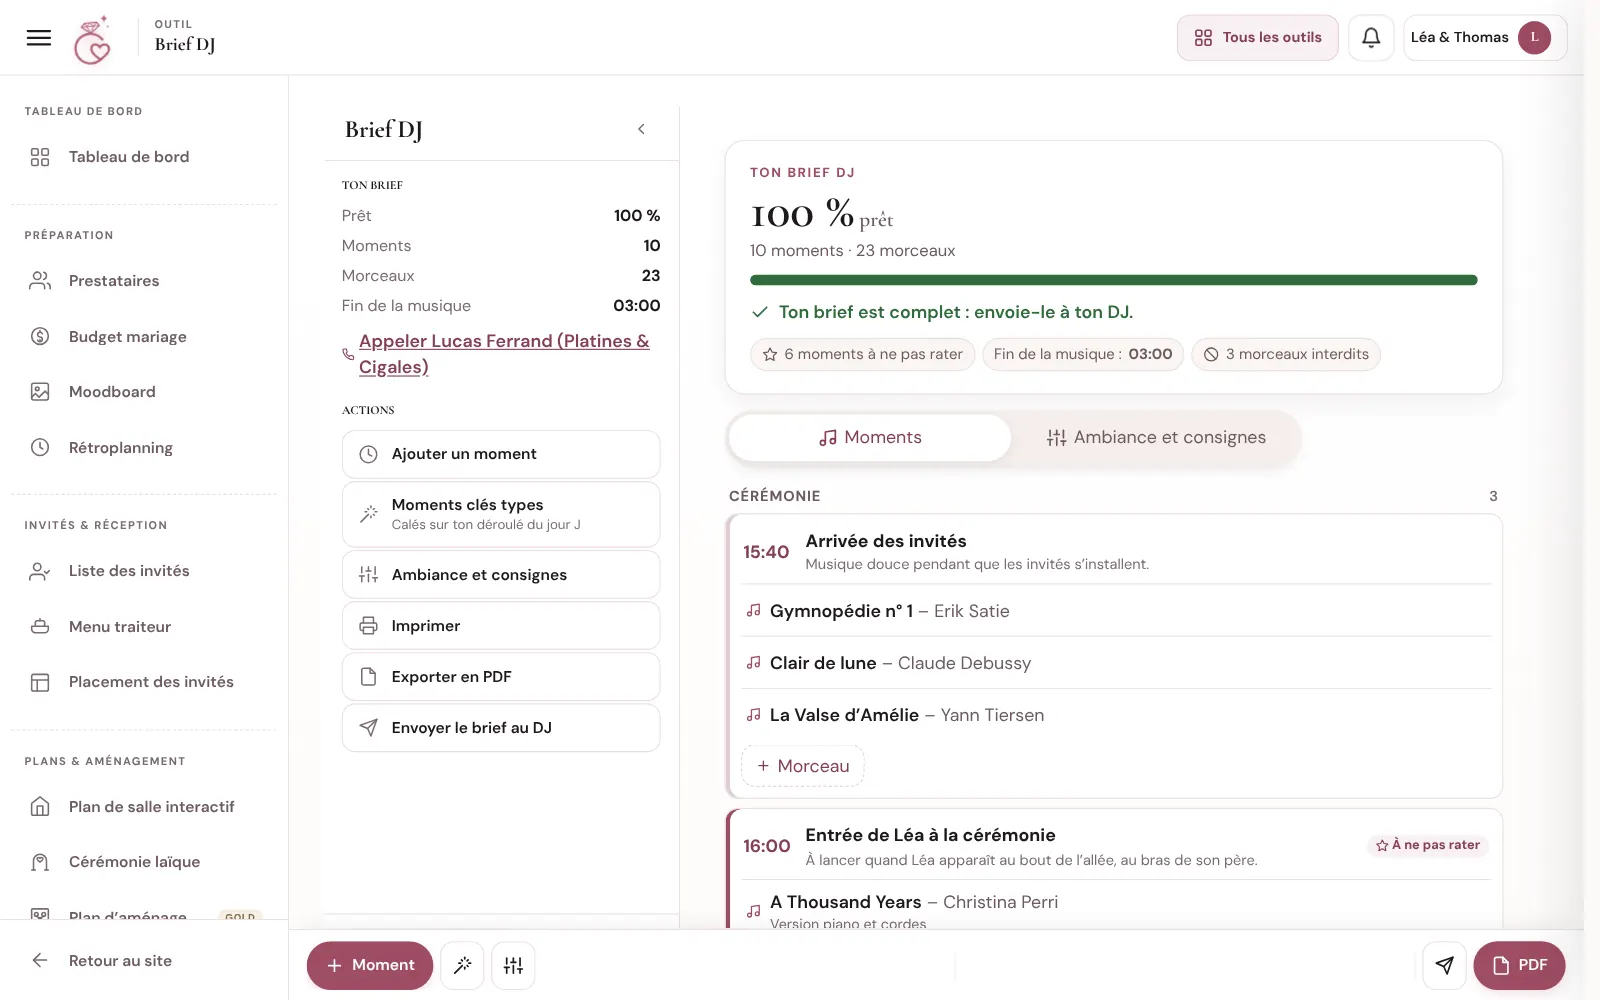Click the Exporter en PDF action

point(501,677)
